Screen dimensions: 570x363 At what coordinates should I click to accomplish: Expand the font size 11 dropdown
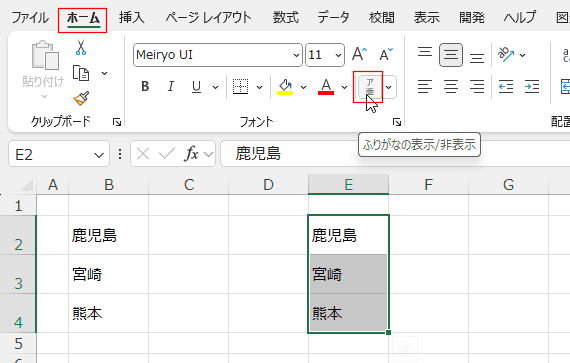click(x=338, y=55)
